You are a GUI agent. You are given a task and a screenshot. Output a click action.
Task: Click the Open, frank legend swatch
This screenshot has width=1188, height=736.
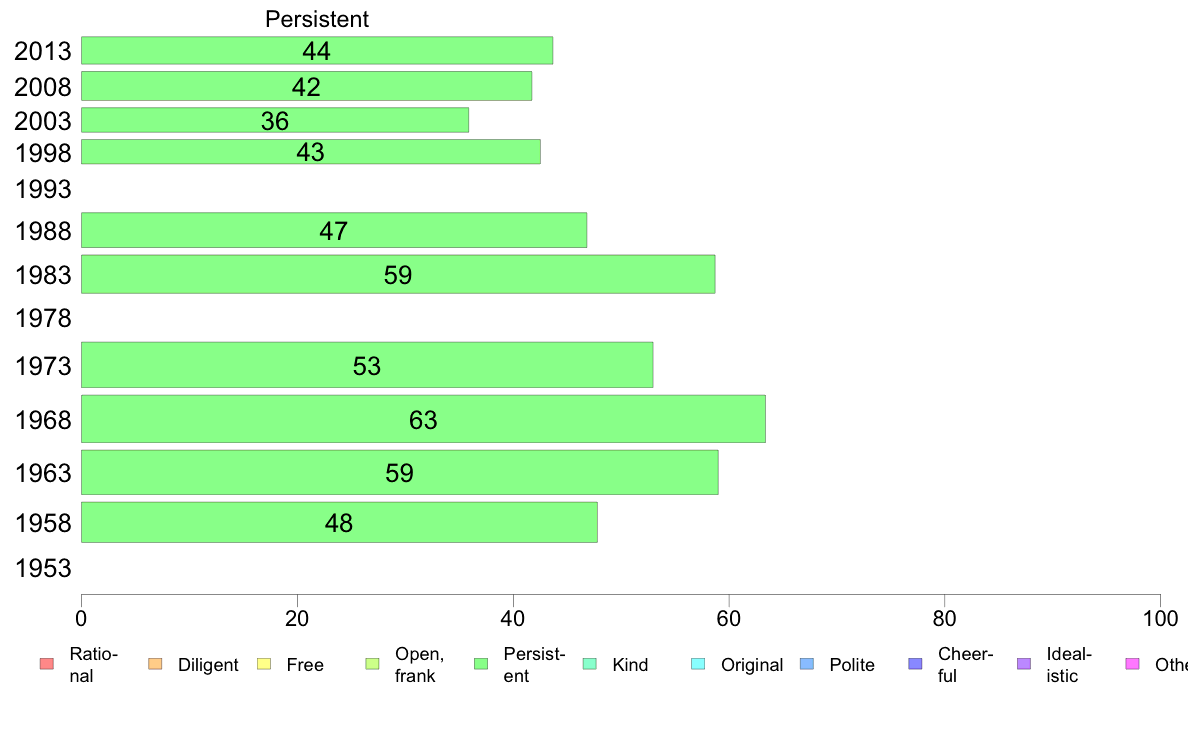(x=372, y=664)
